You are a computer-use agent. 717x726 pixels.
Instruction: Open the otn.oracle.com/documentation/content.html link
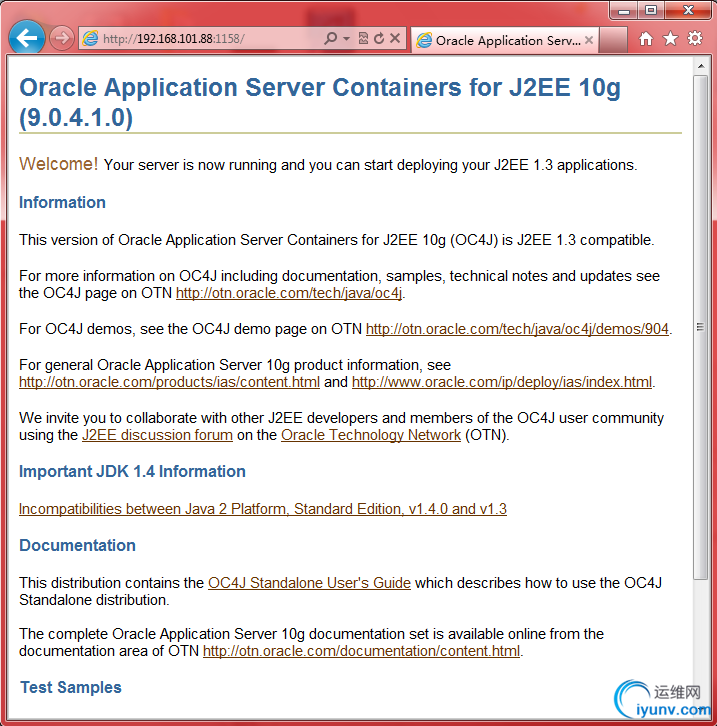pos(362,651)
